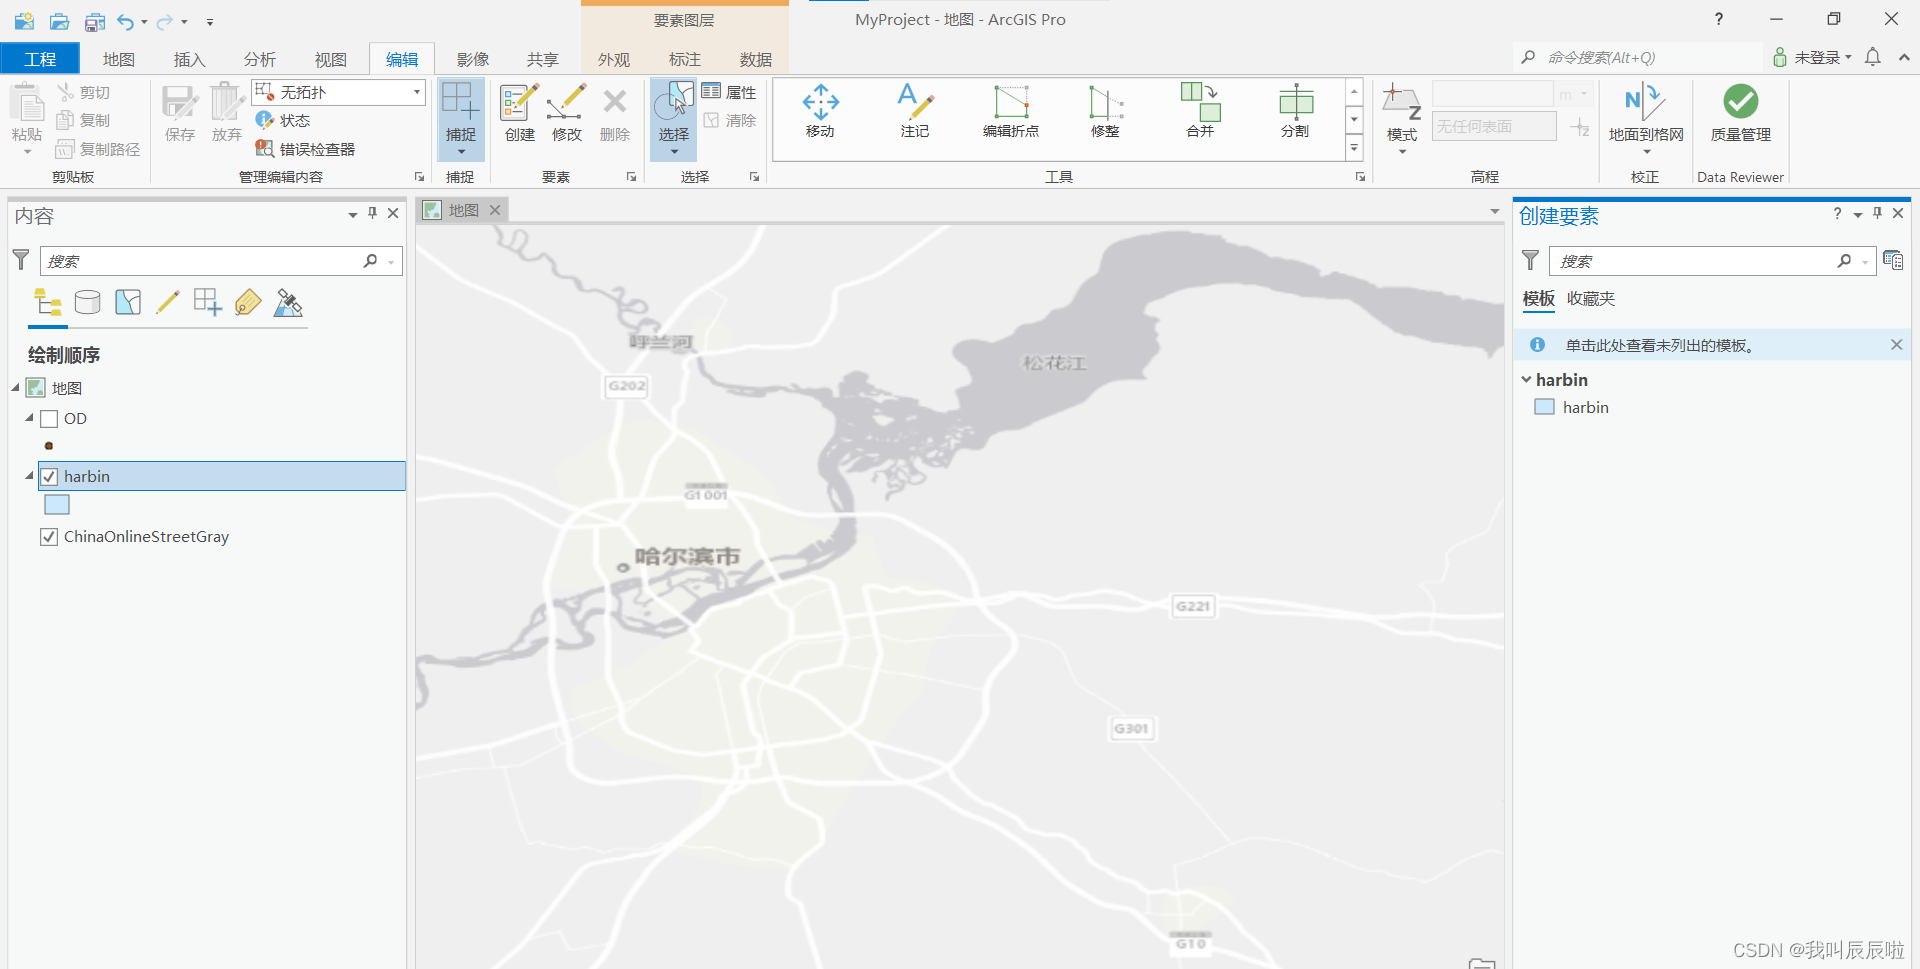Image resolution: width=1920 pixels, height=969 pixels.
Task: Show List By Drawing Order view
Action: (48, 303)
